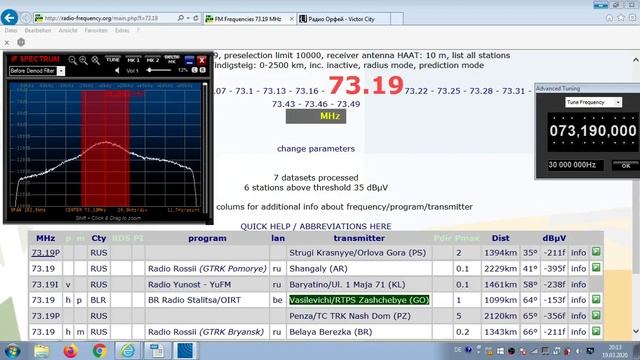640x360 pixels.
Task: Adjust the Vol 1 volume slider
Action: (159, 71)
